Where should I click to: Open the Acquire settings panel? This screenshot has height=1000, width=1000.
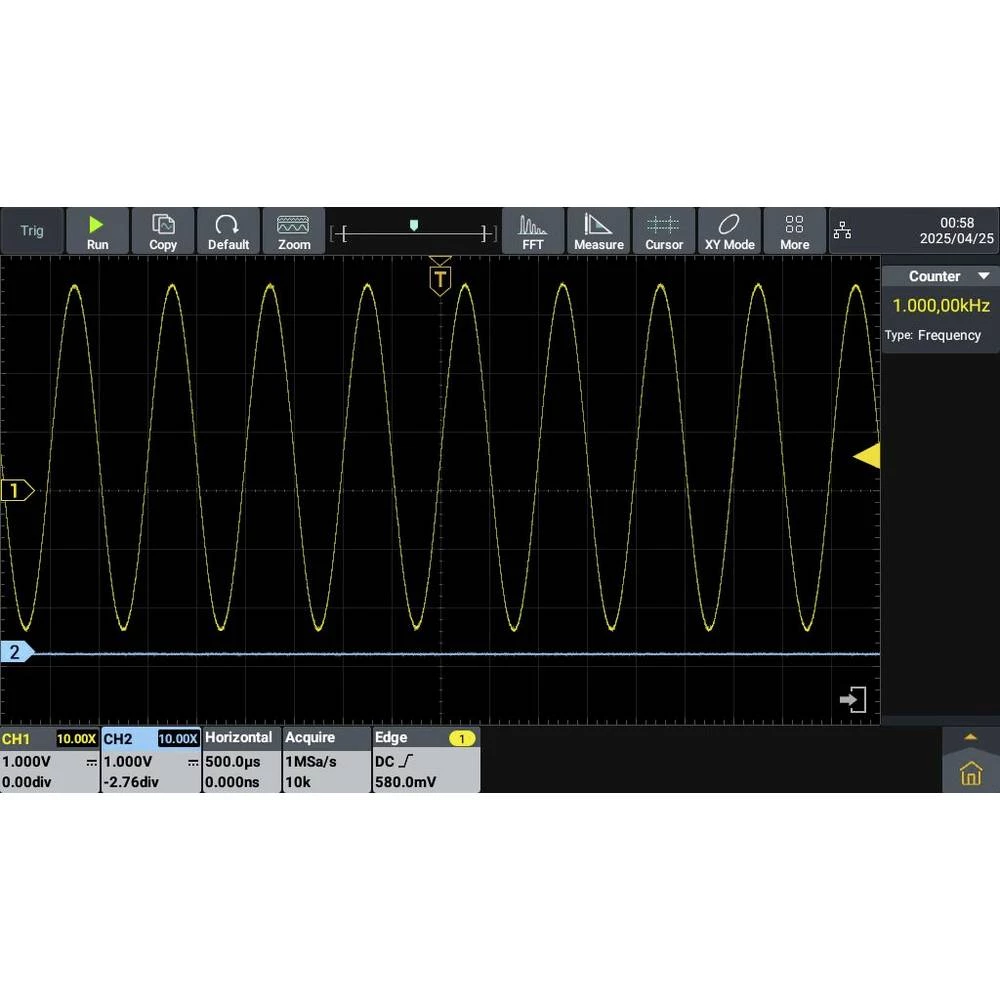click(x=325, y=760)
